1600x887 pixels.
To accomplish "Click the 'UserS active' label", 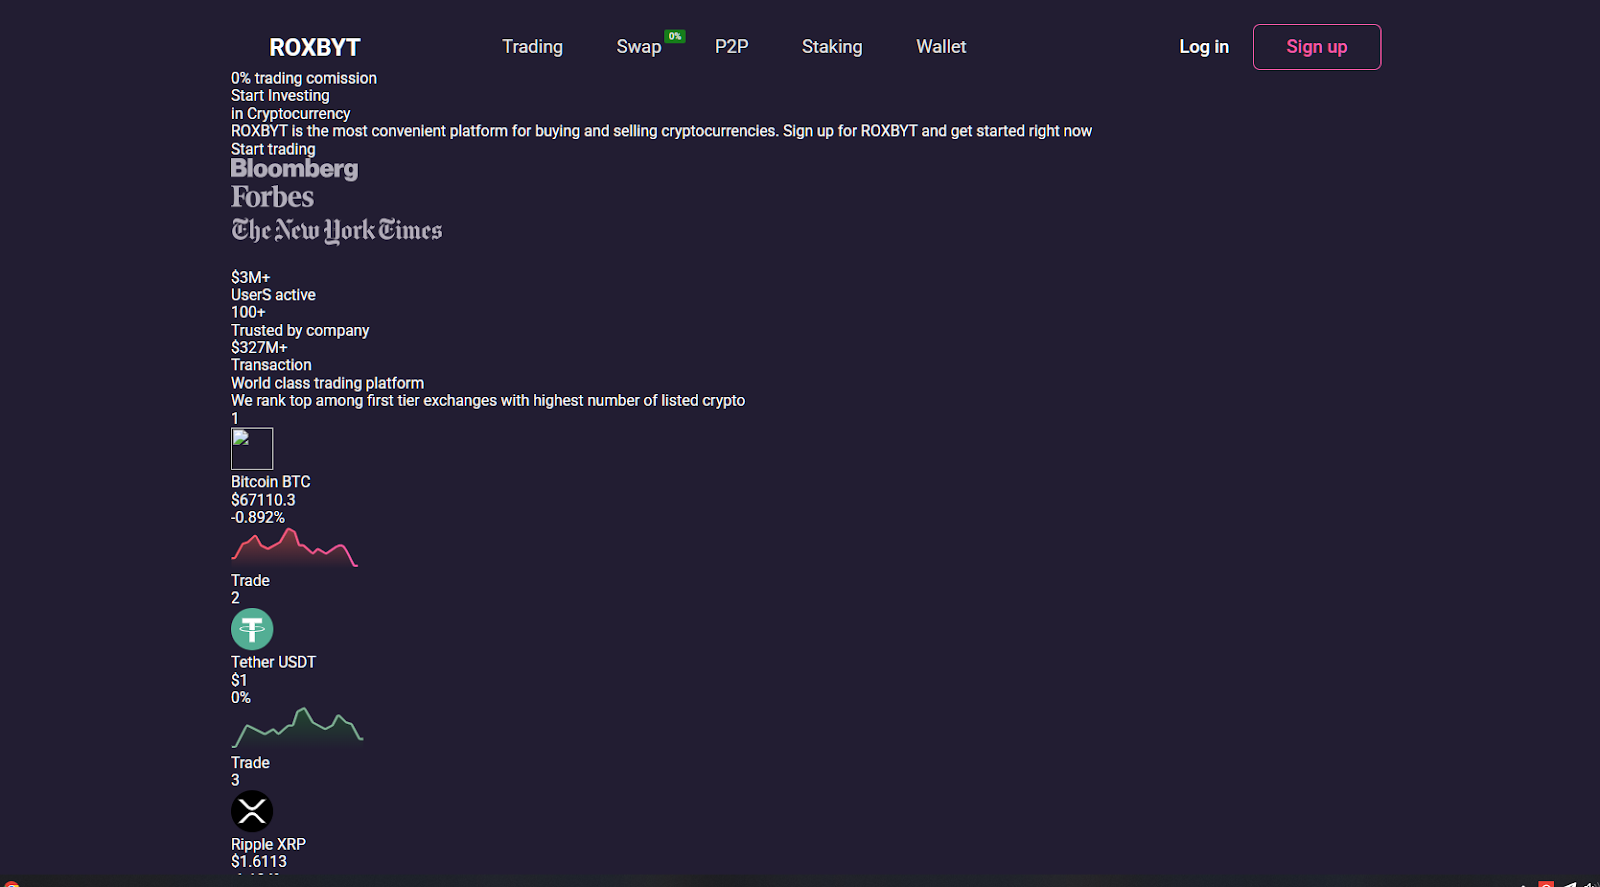I will 273,295.
